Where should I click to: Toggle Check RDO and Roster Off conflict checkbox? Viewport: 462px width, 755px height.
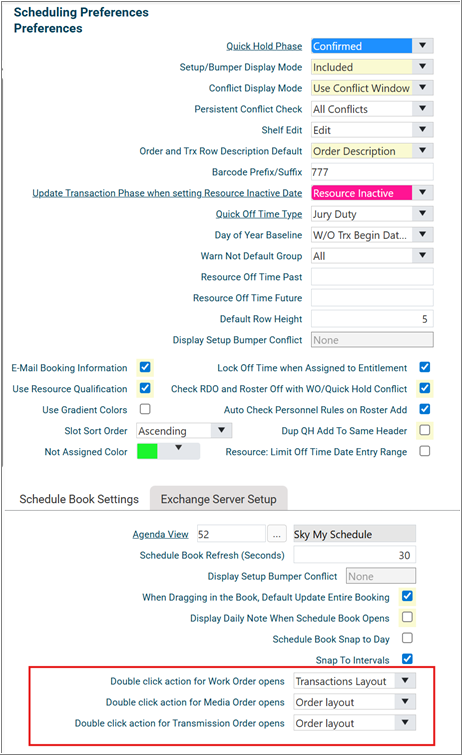[424, 388]
